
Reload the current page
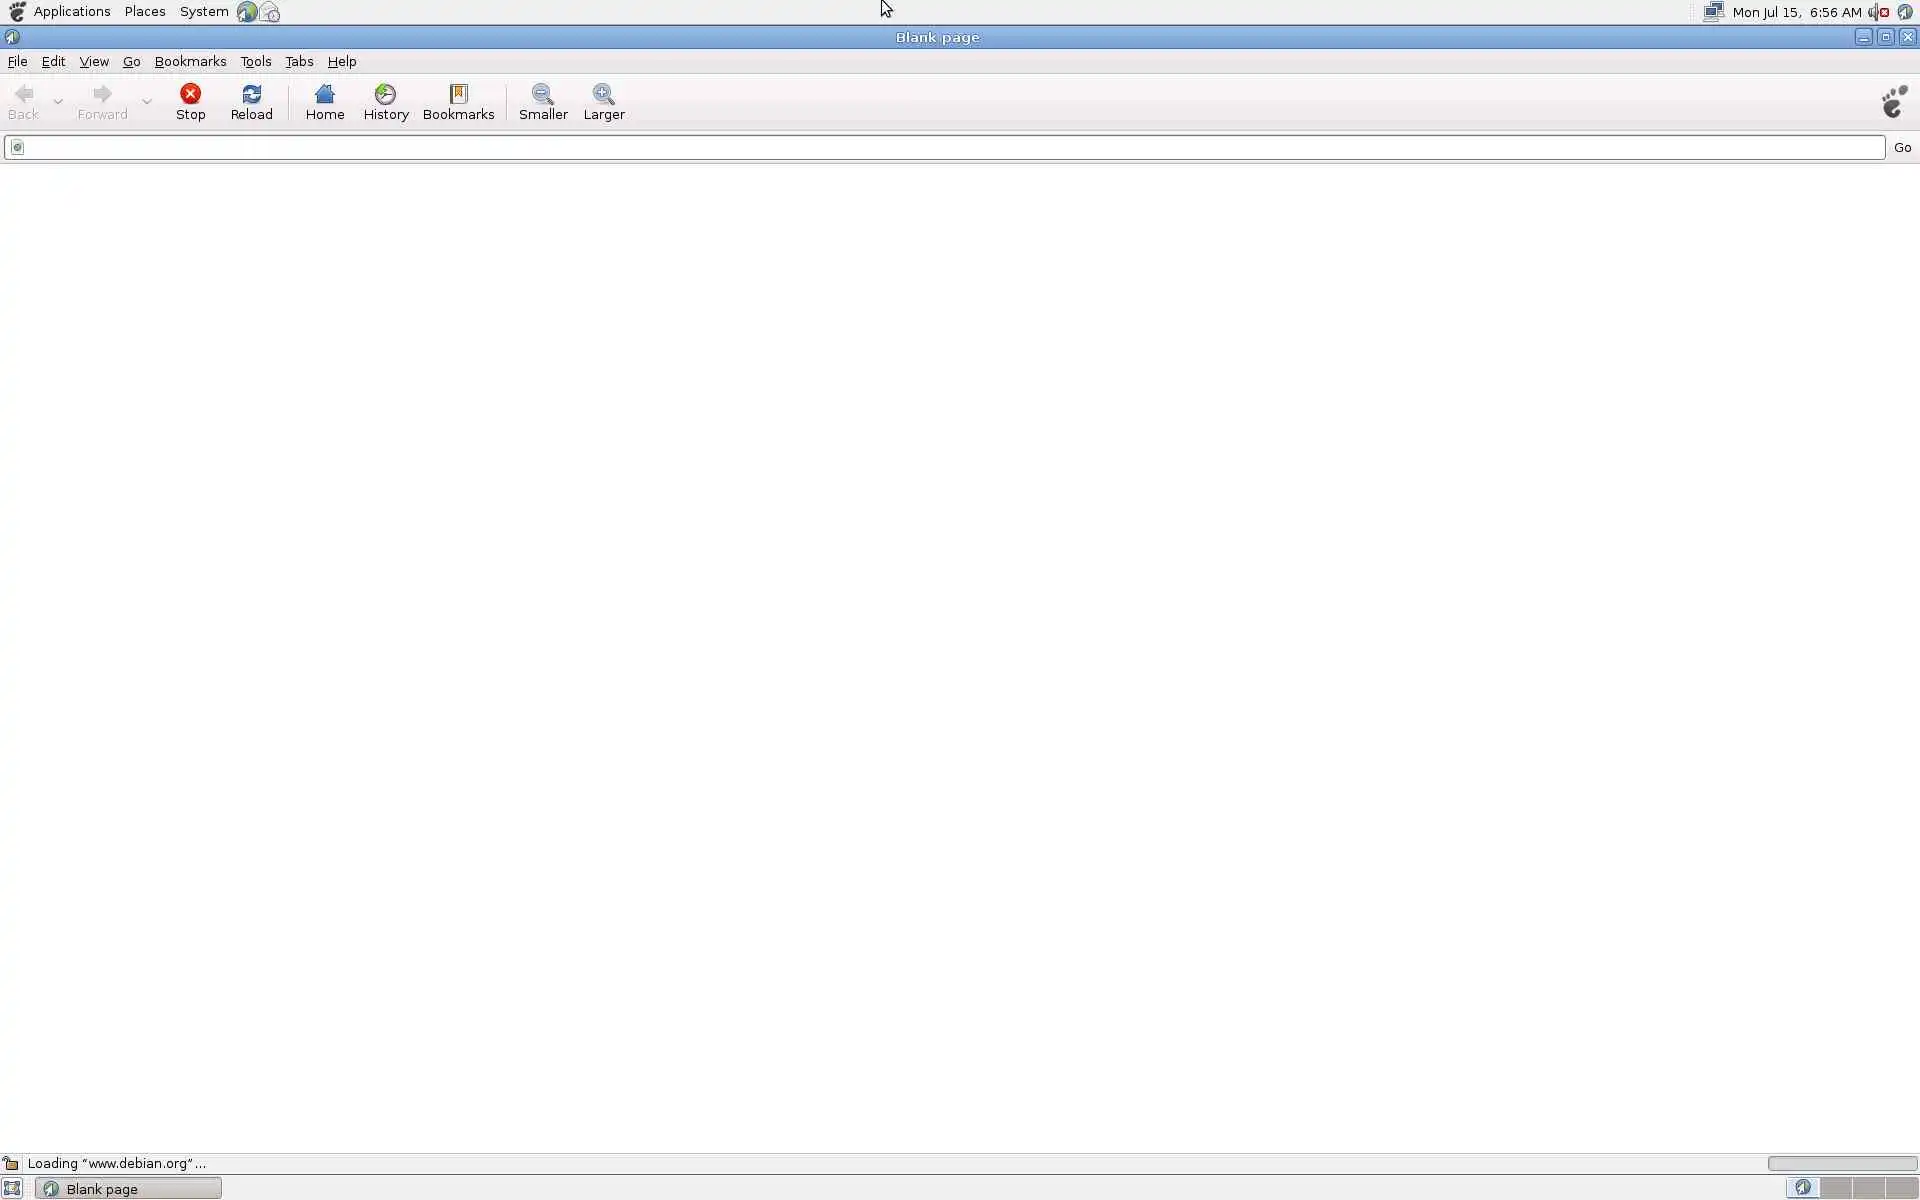(x=251, y=102)
